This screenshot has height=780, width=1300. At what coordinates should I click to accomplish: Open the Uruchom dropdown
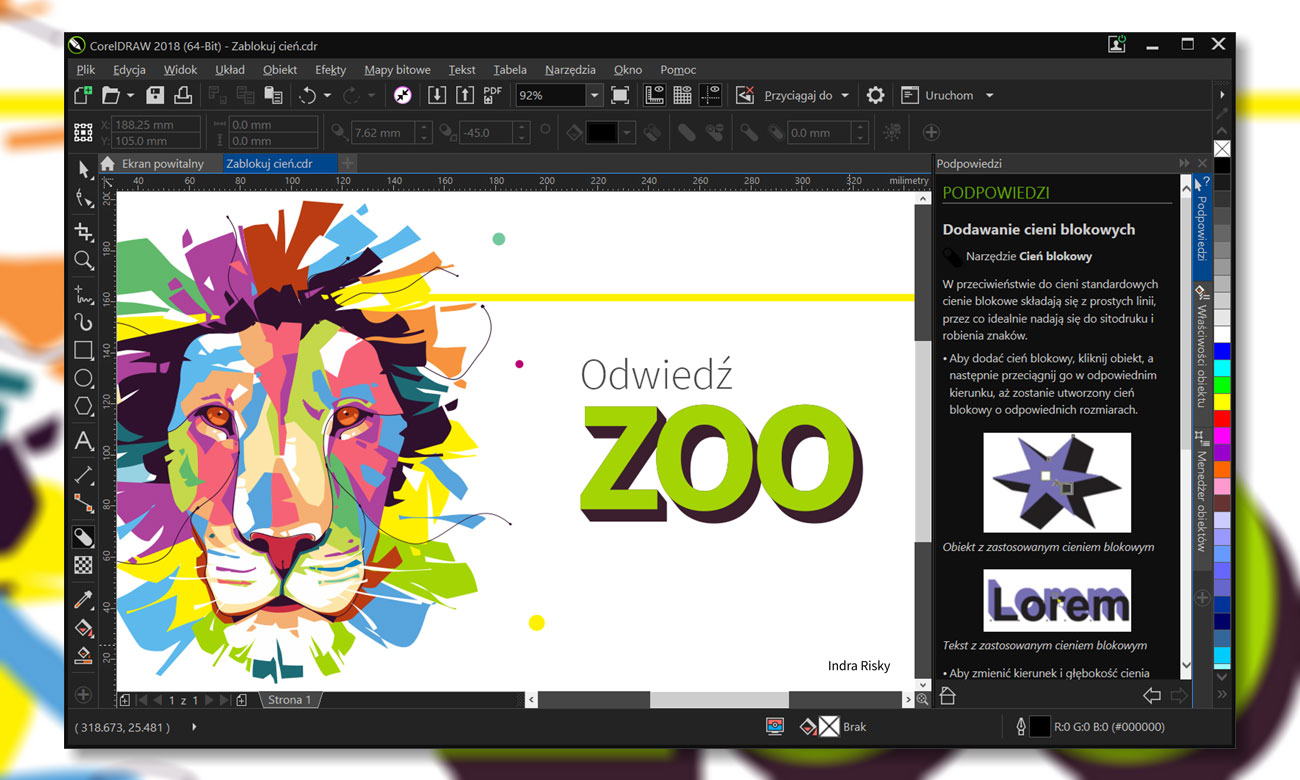990,96
